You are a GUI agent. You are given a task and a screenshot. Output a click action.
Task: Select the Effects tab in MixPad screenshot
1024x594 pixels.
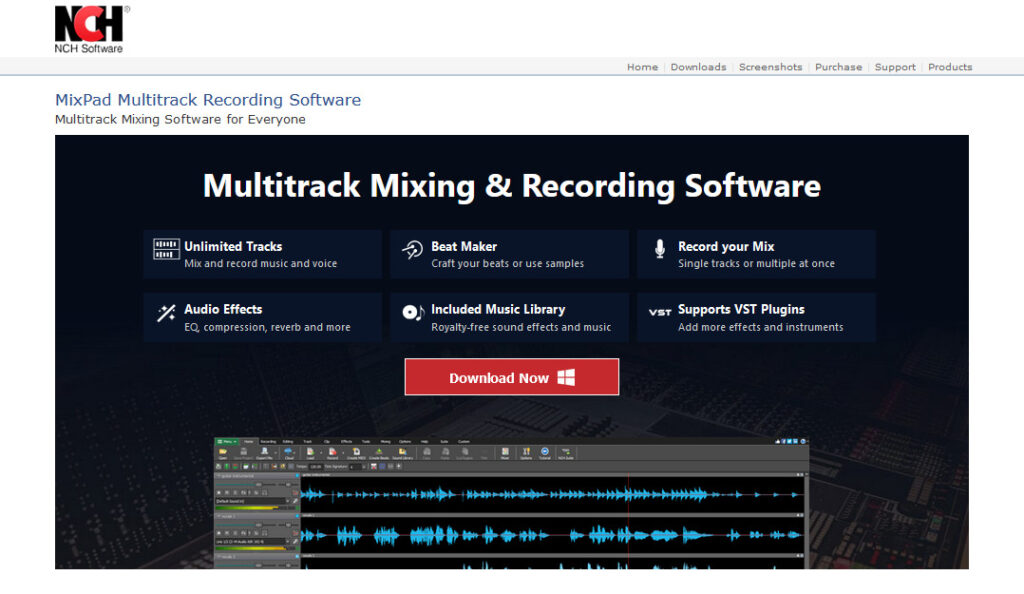346,442
